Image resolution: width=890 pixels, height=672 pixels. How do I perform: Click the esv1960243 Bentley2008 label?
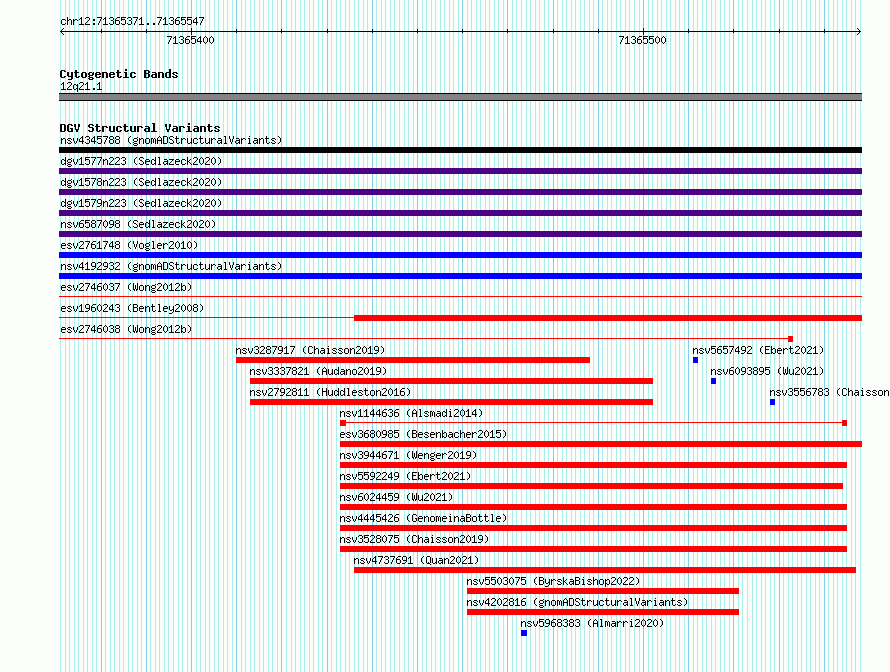tap(132, 308)
